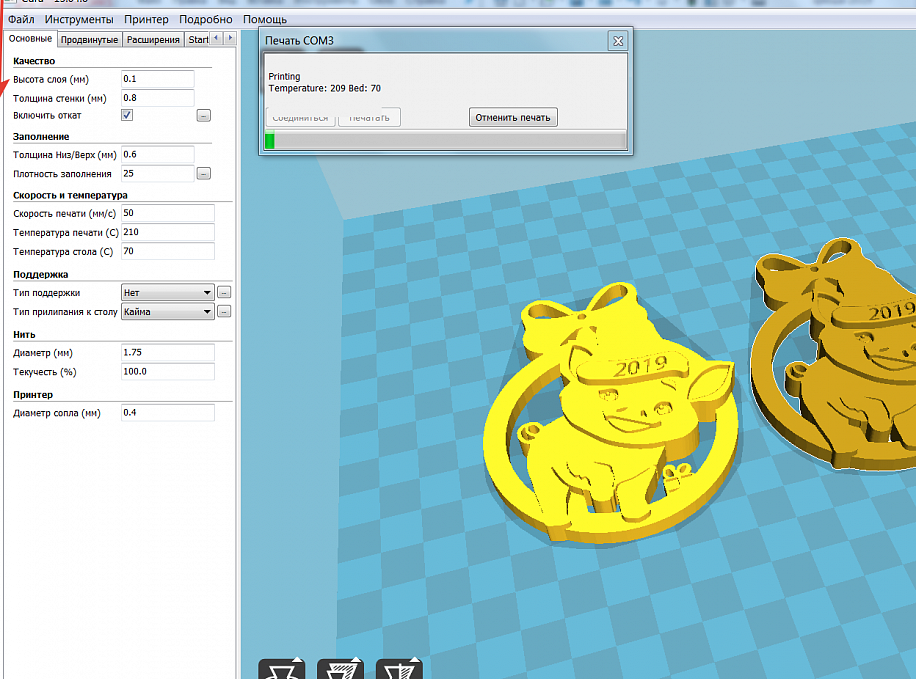
Task: Click the Принтер section heading in settings
Action: pos(33,394)
